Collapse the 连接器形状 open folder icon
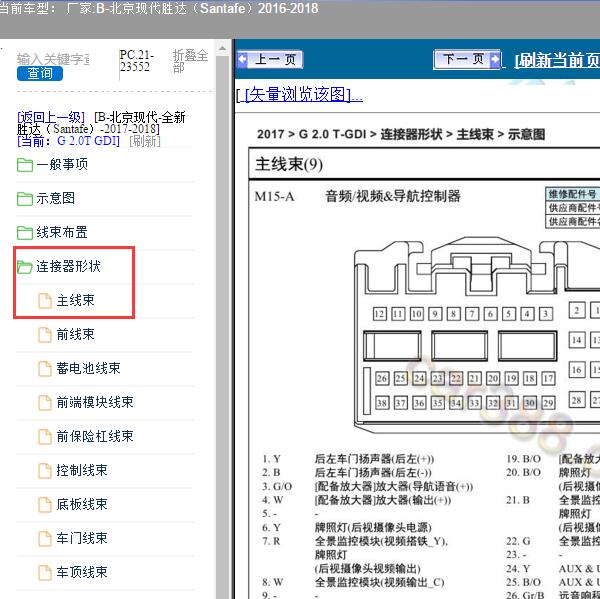Screen dimensions: 600x599 pos(25,267)
